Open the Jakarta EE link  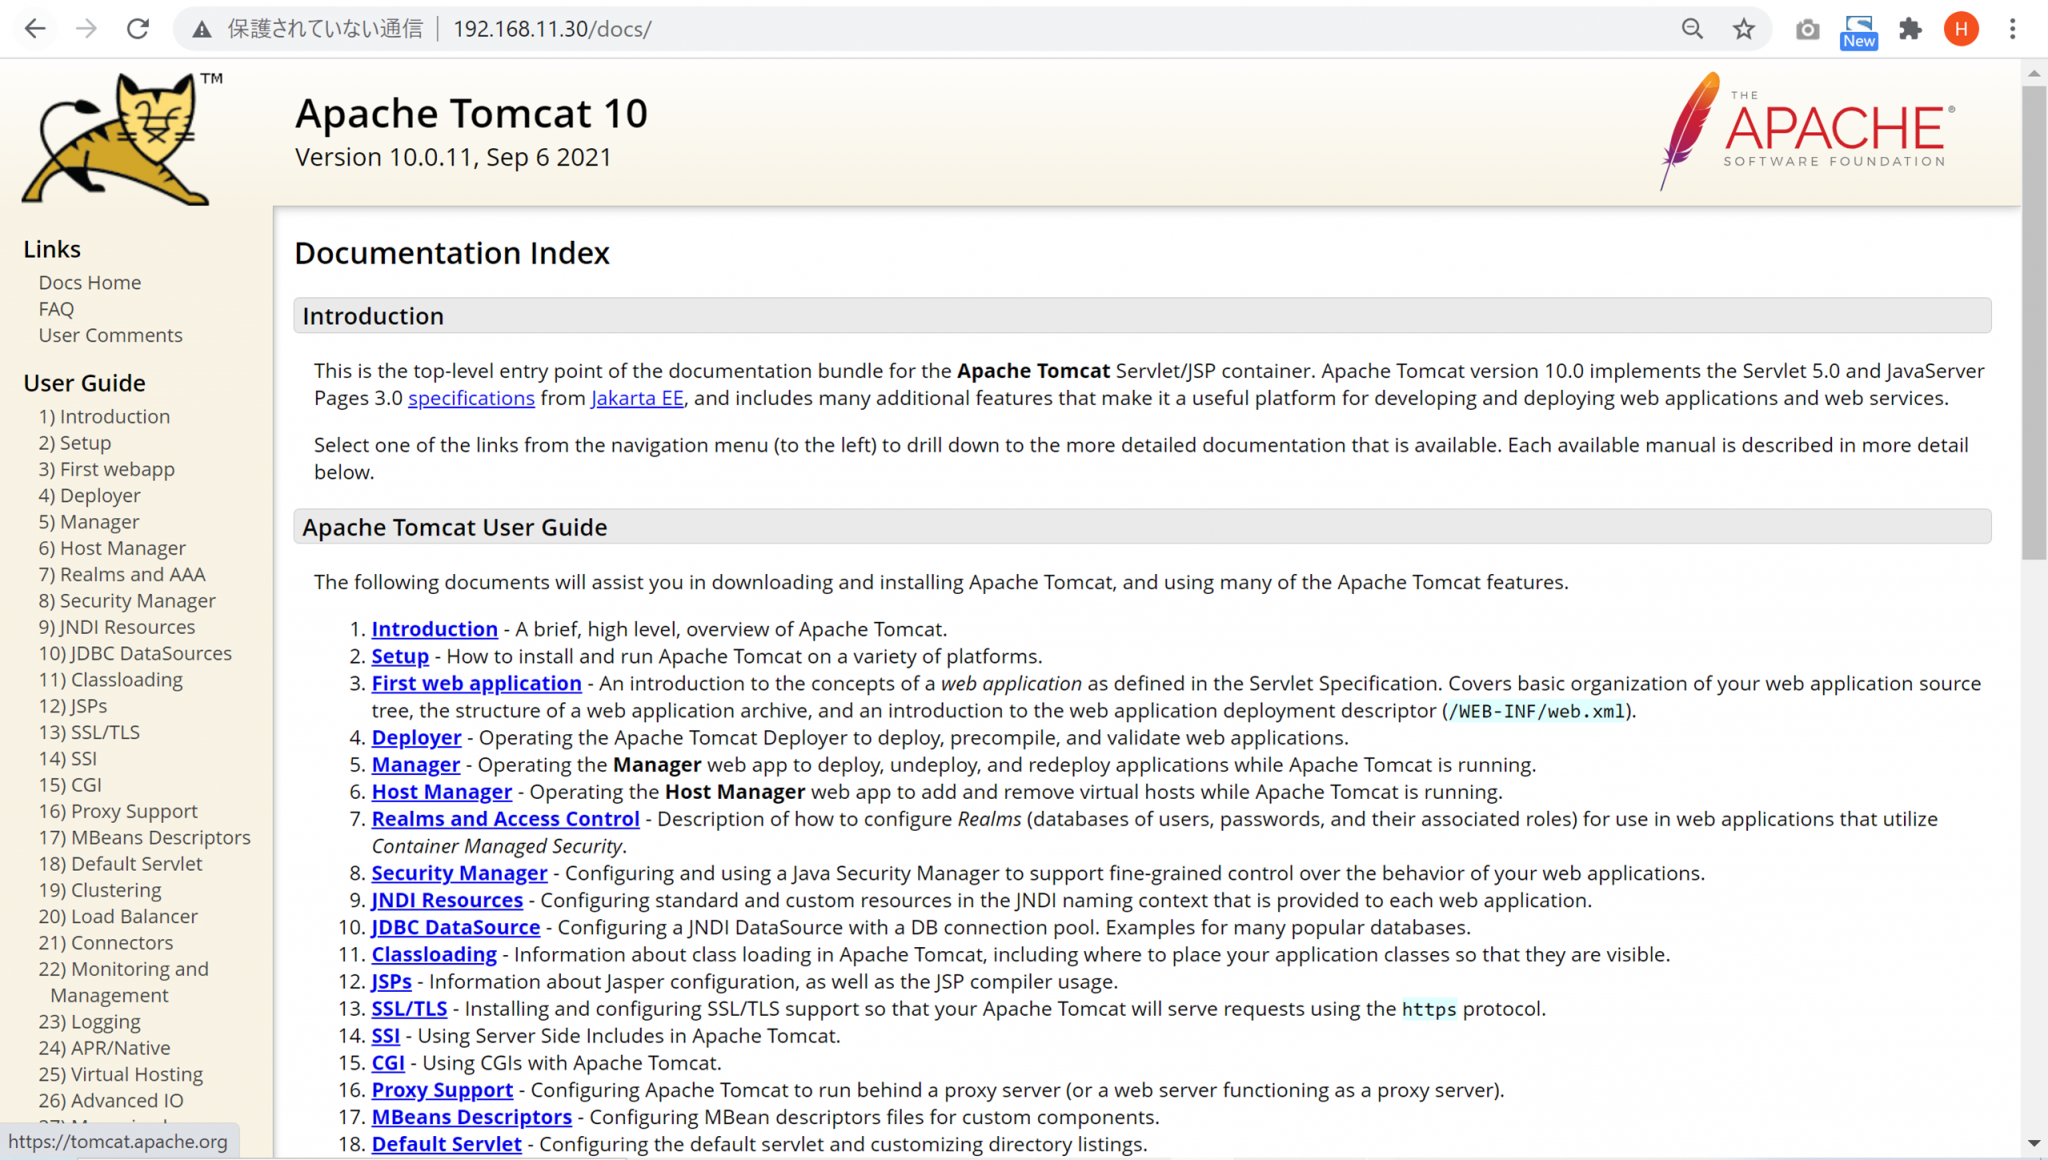(637, 397)
